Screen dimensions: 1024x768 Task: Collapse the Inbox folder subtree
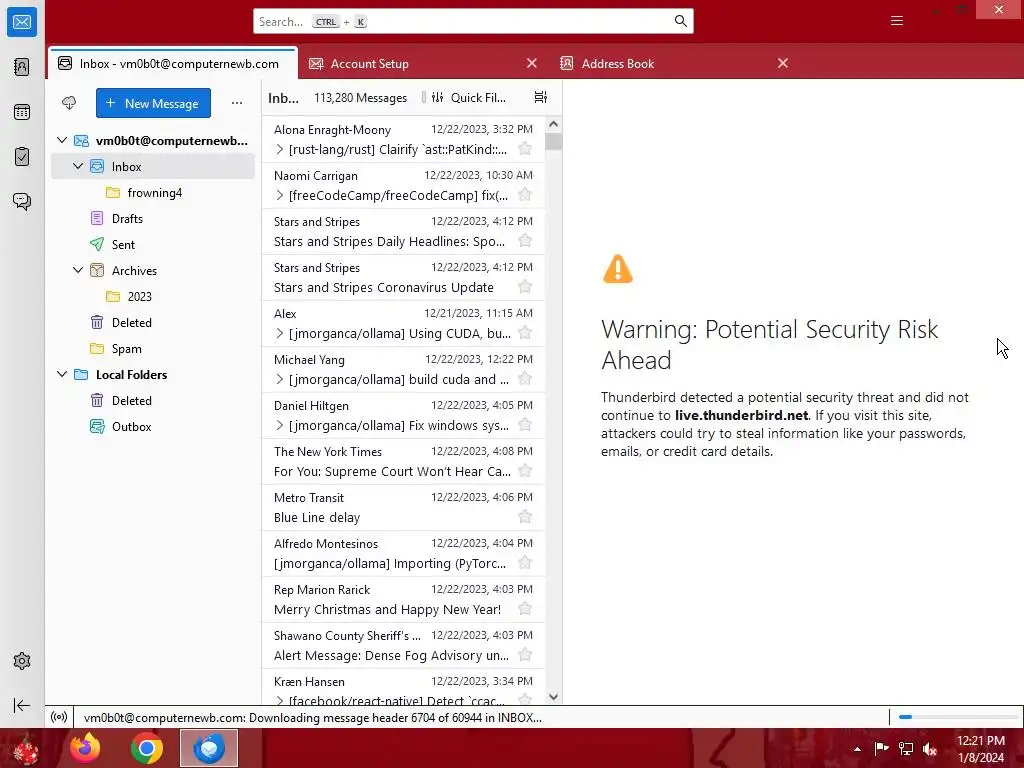[x=78, y=167]
